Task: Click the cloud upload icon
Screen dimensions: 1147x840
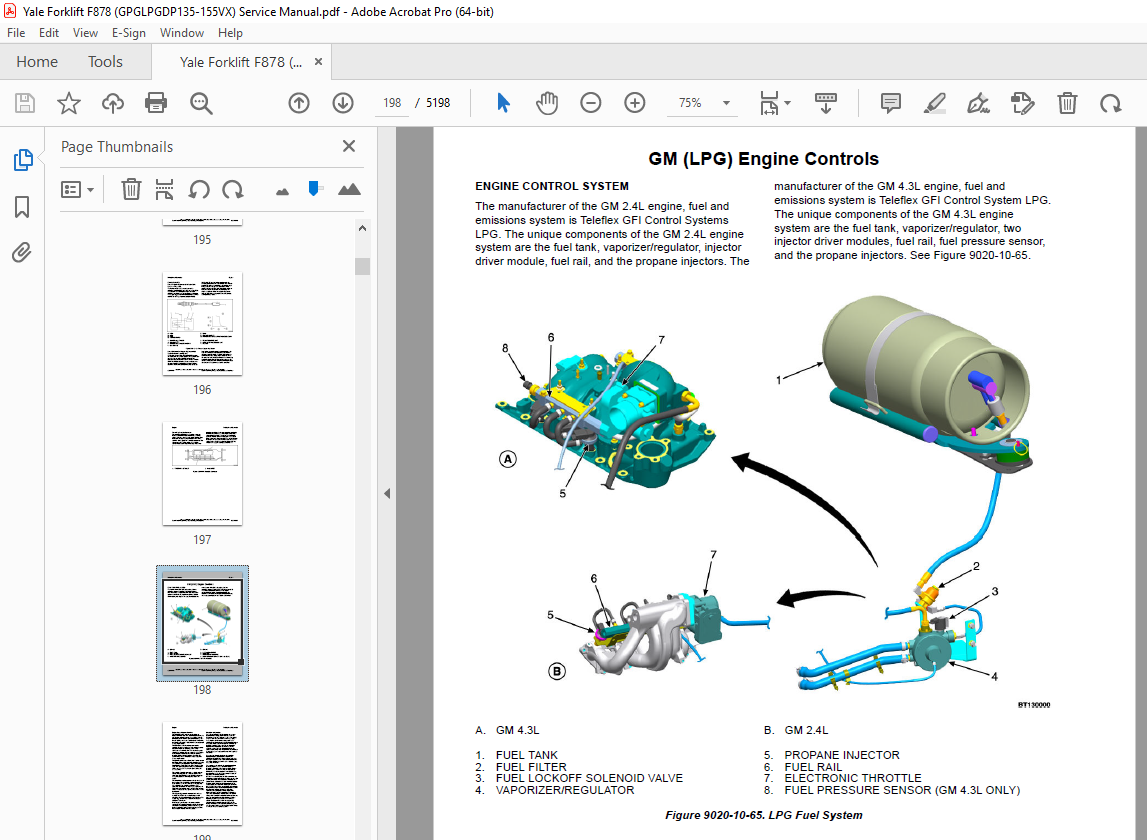Action: (x=113, y=103)
